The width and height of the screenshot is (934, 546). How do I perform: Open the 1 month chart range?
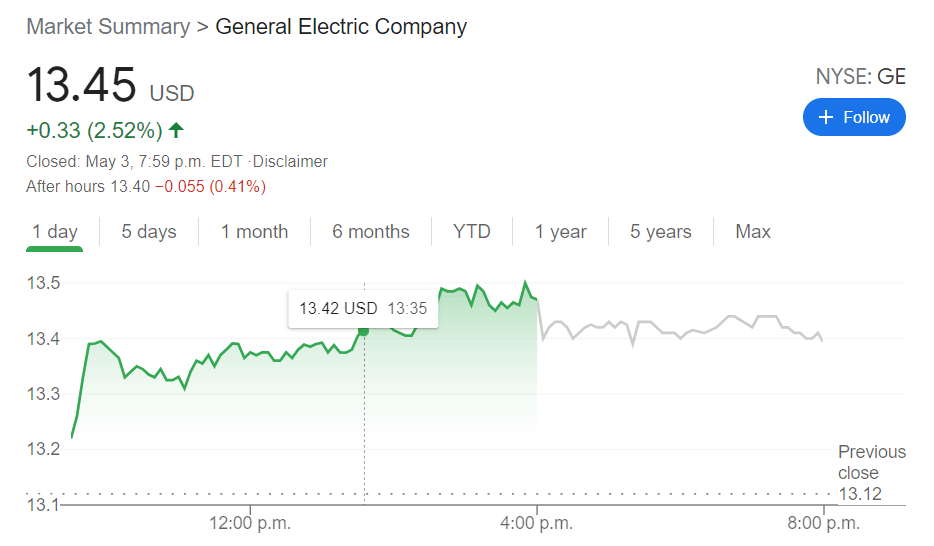(x=254, y=232)
